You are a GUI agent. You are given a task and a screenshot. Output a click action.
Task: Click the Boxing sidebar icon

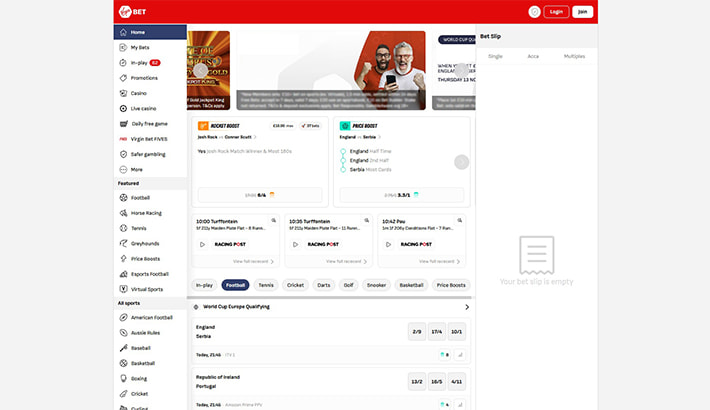click(x=123, y=379)
